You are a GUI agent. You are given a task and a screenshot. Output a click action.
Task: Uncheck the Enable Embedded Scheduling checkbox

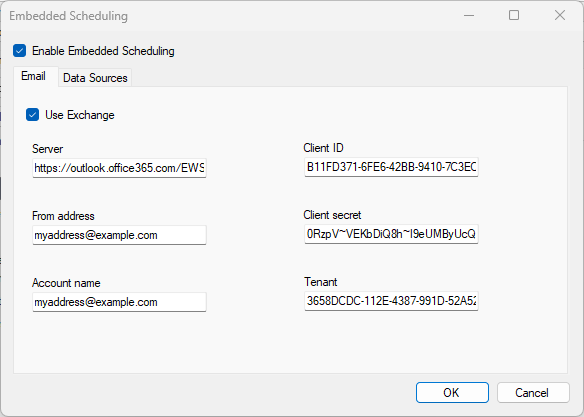[x=20, y=51]
